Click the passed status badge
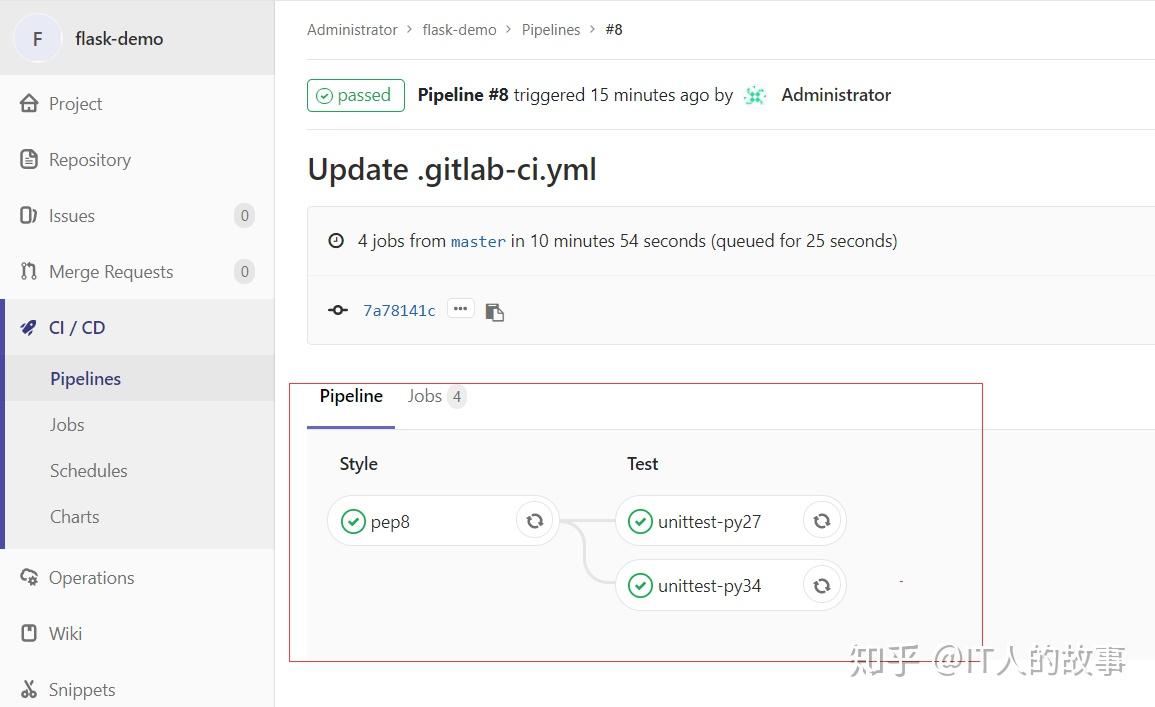The height and width of the screenshot is (707, 1155). click(355, 95)
